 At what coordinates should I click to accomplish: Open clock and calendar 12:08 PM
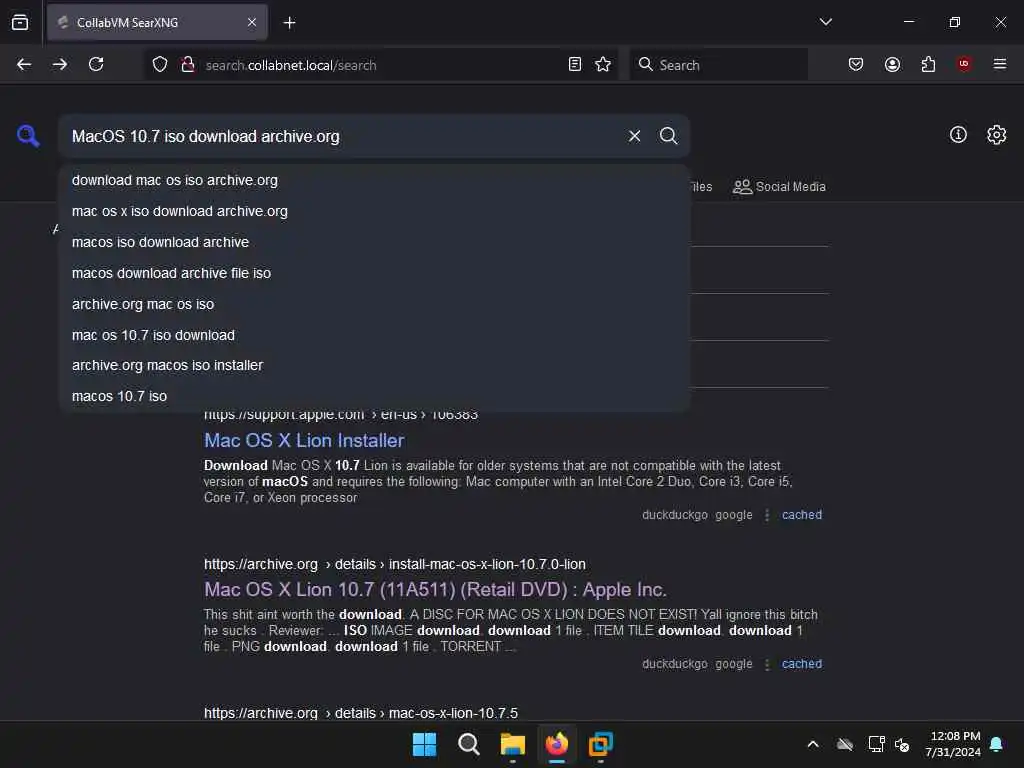[954, 744]
